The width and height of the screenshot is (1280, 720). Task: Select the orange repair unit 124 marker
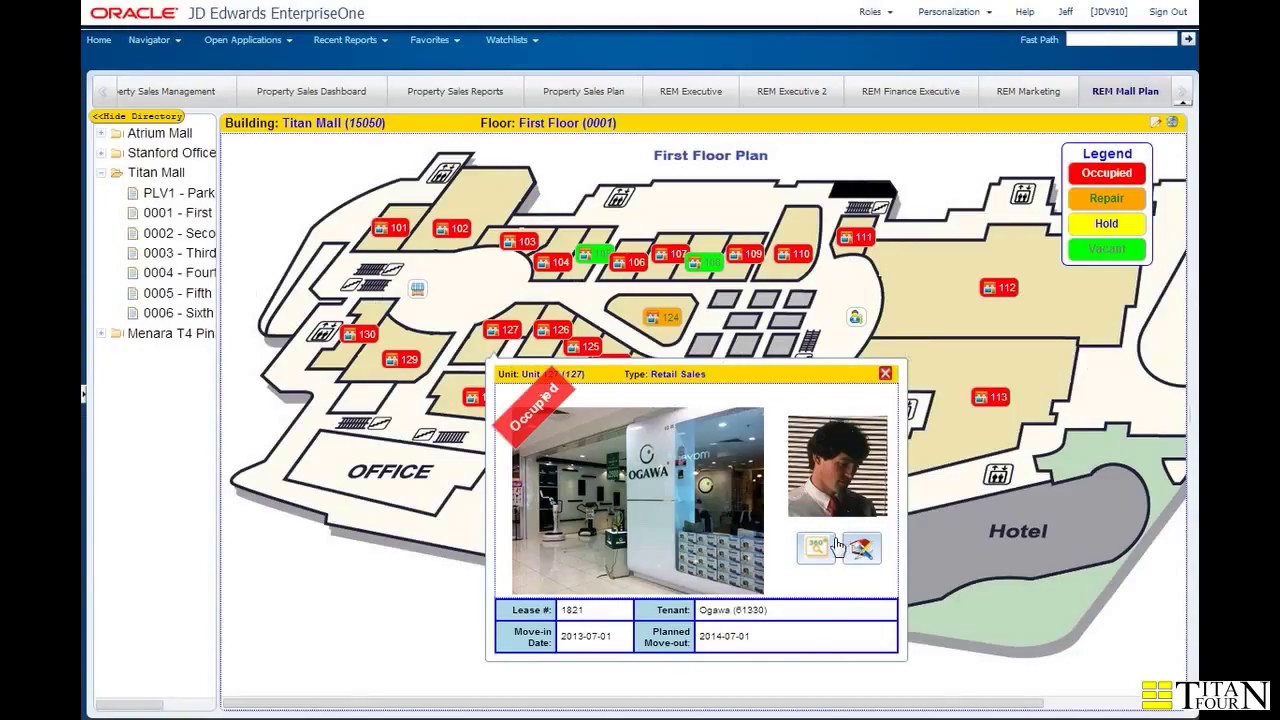point(663,318)
